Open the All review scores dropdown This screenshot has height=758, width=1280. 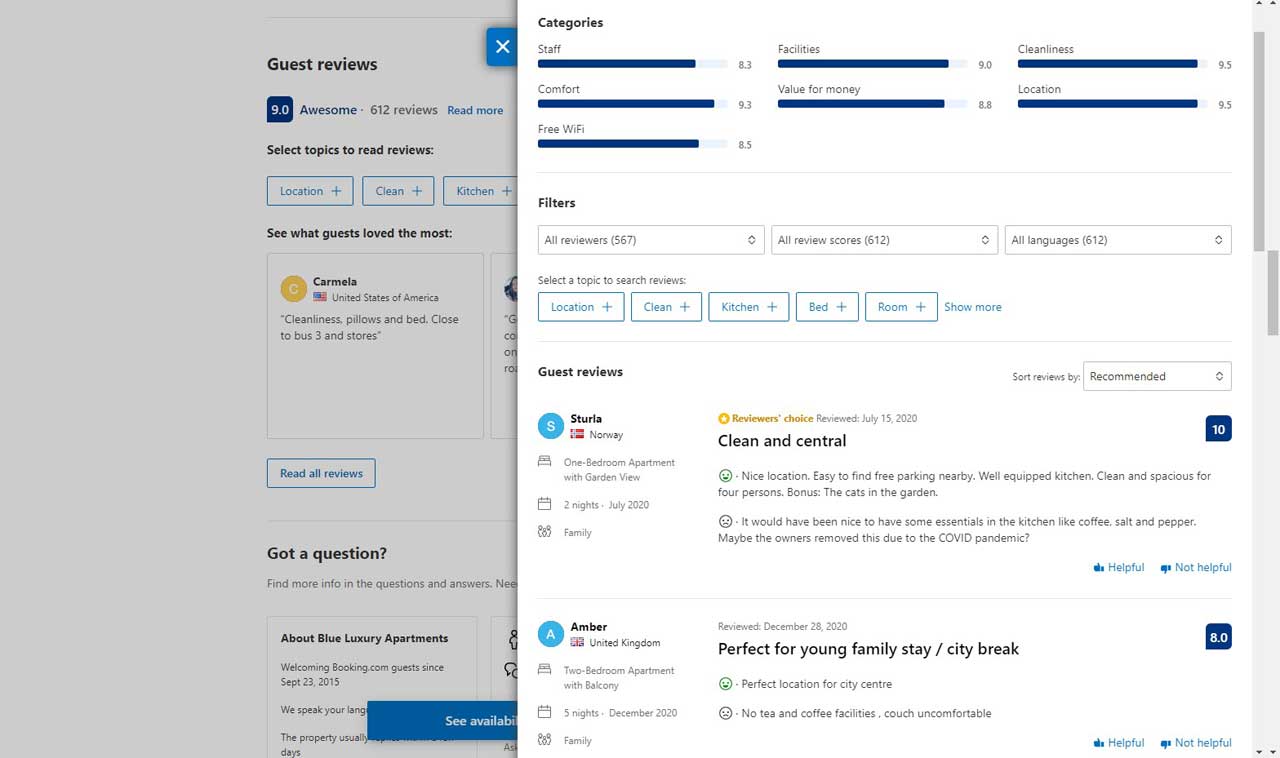pos(884,240)
